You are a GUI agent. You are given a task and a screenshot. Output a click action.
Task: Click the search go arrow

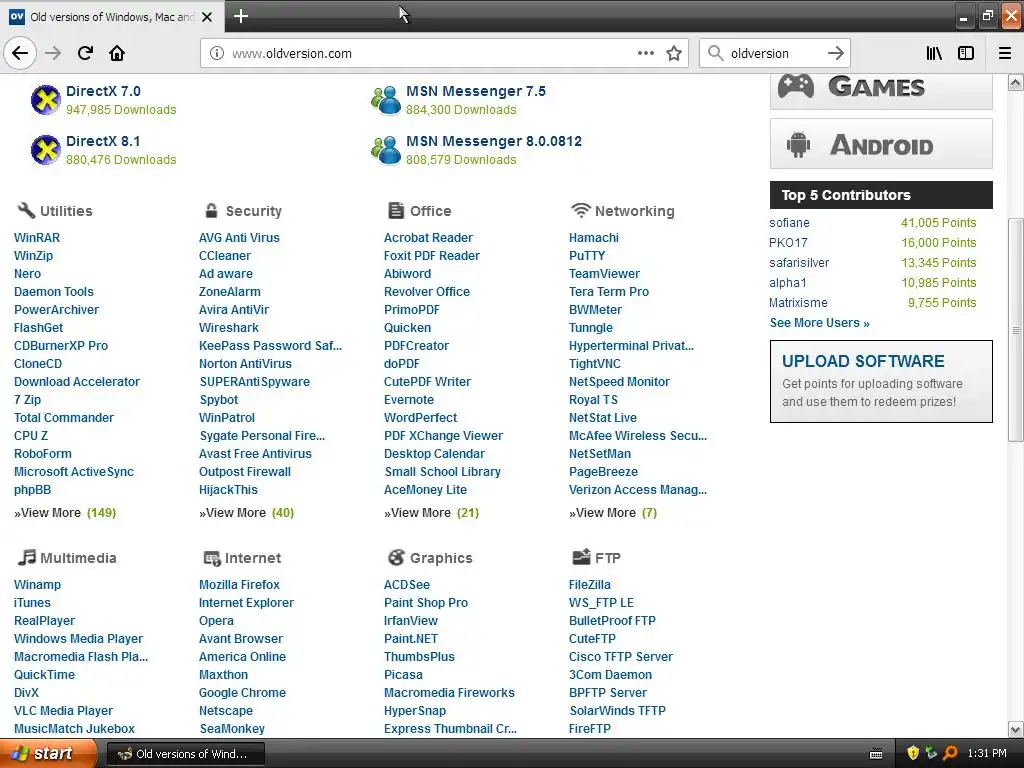[835, 53]
